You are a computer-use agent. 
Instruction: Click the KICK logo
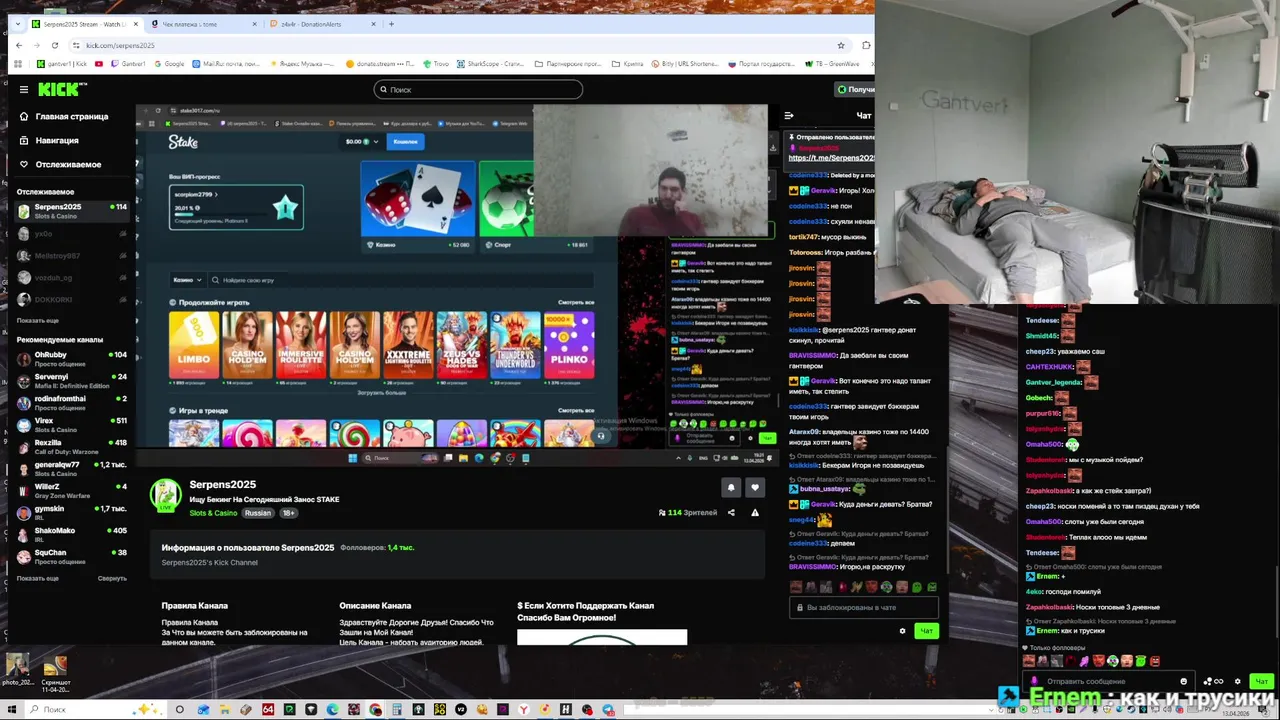click(x=62, y=89)
